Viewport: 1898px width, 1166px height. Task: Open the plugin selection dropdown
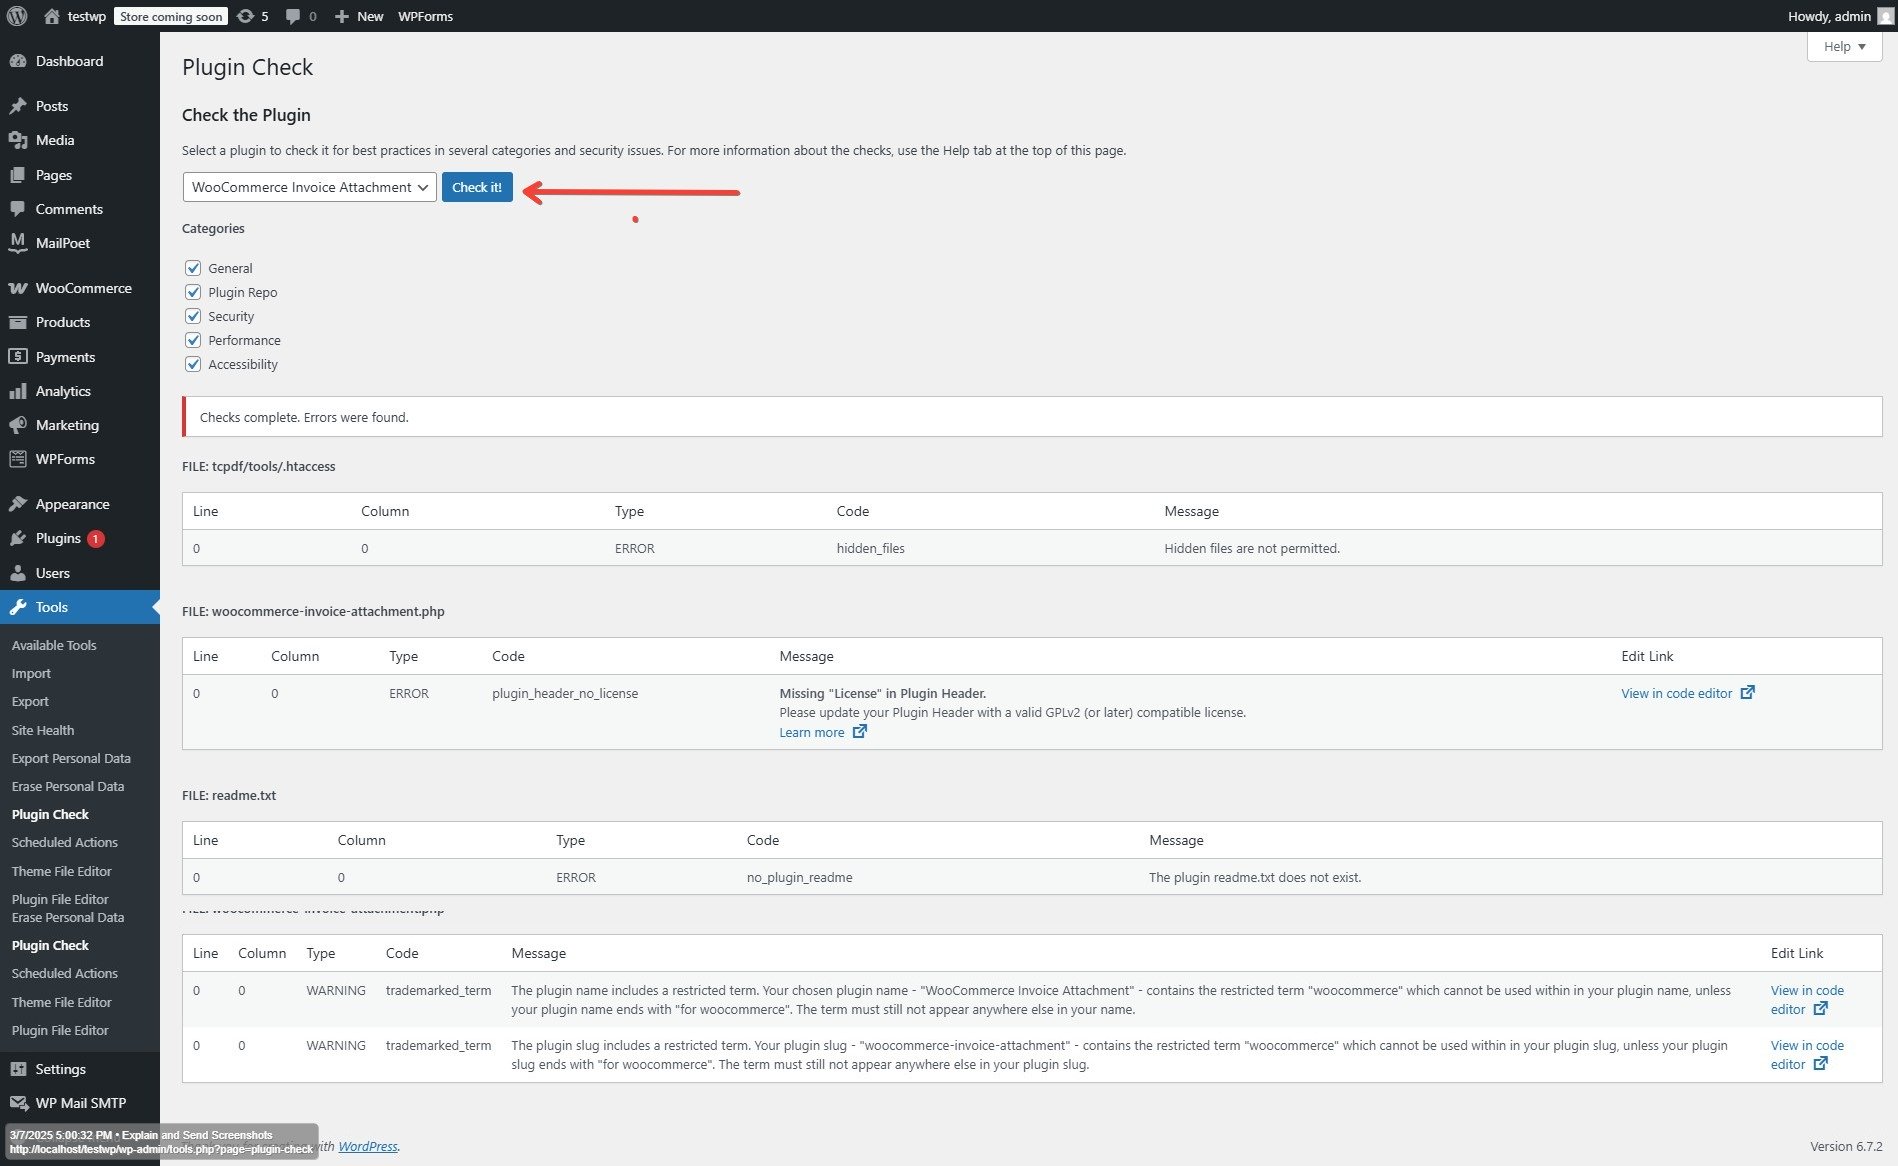click(309, 187)
